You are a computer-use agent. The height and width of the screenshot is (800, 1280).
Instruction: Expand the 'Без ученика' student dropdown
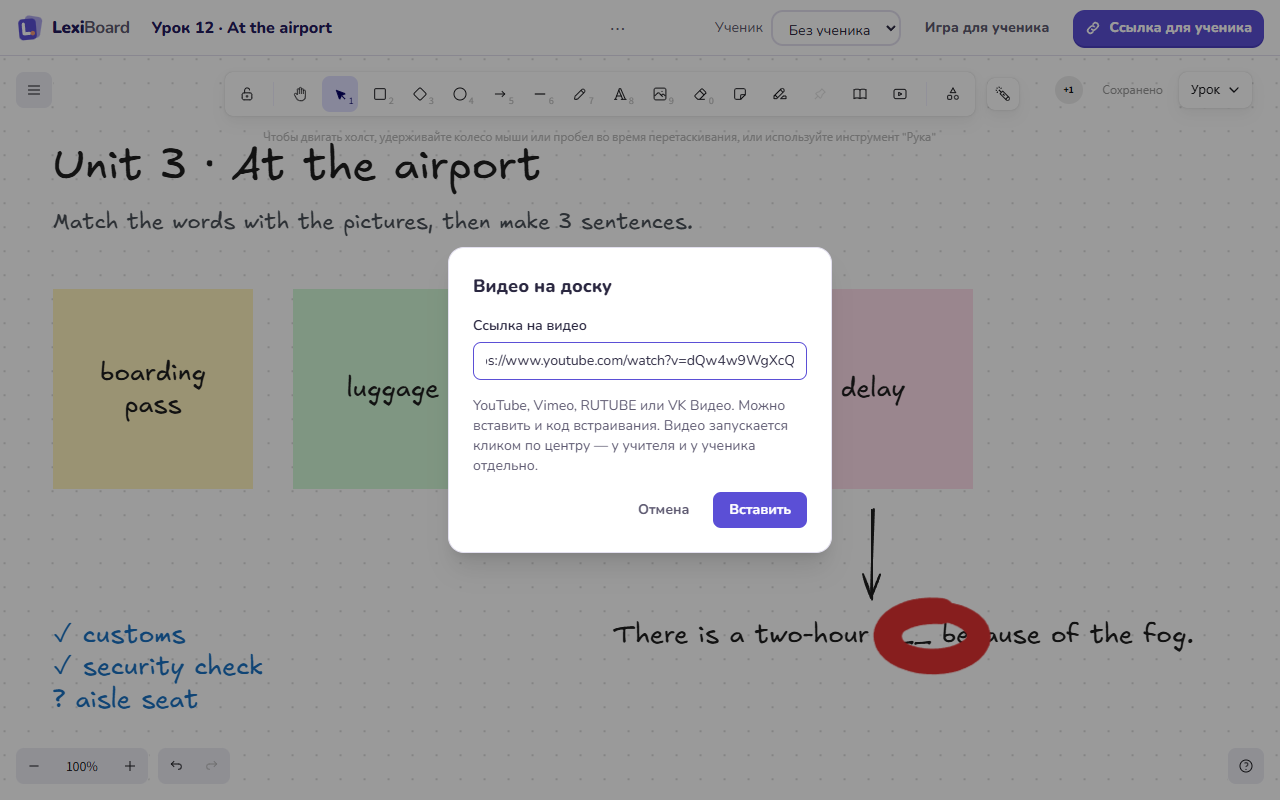(x=836, y=29)
